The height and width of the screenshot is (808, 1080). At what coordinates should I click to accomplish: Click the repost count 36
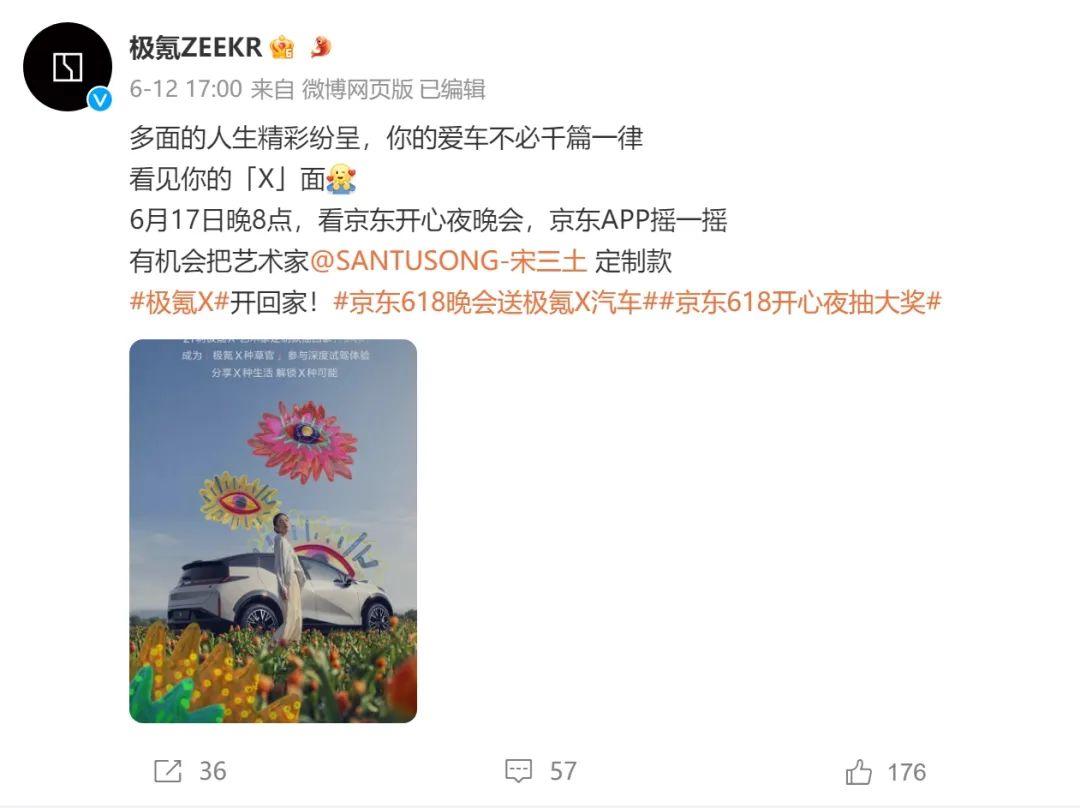point(213,771)
